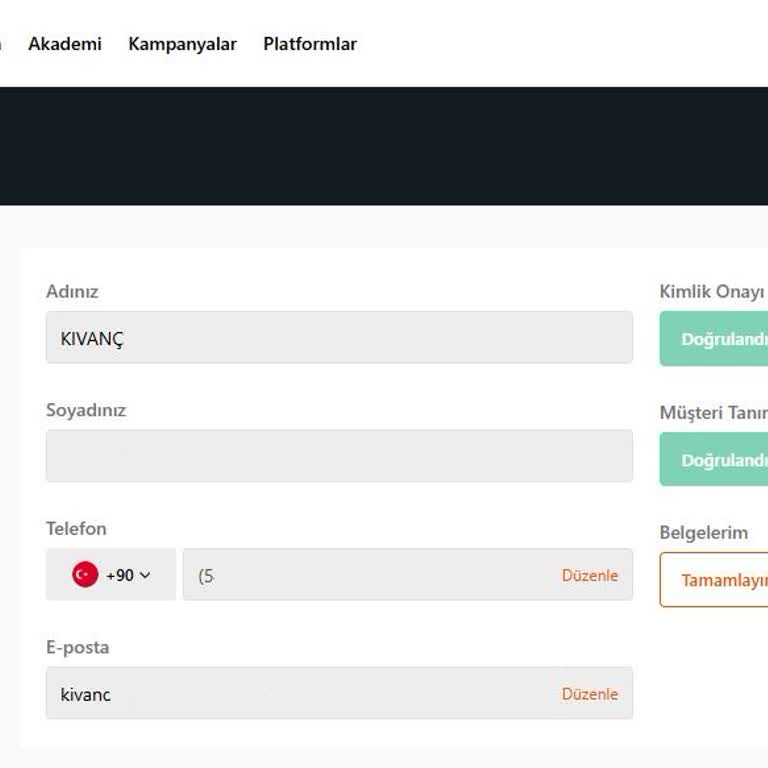Click the Belgelerim heading

(x=704, y=532)
